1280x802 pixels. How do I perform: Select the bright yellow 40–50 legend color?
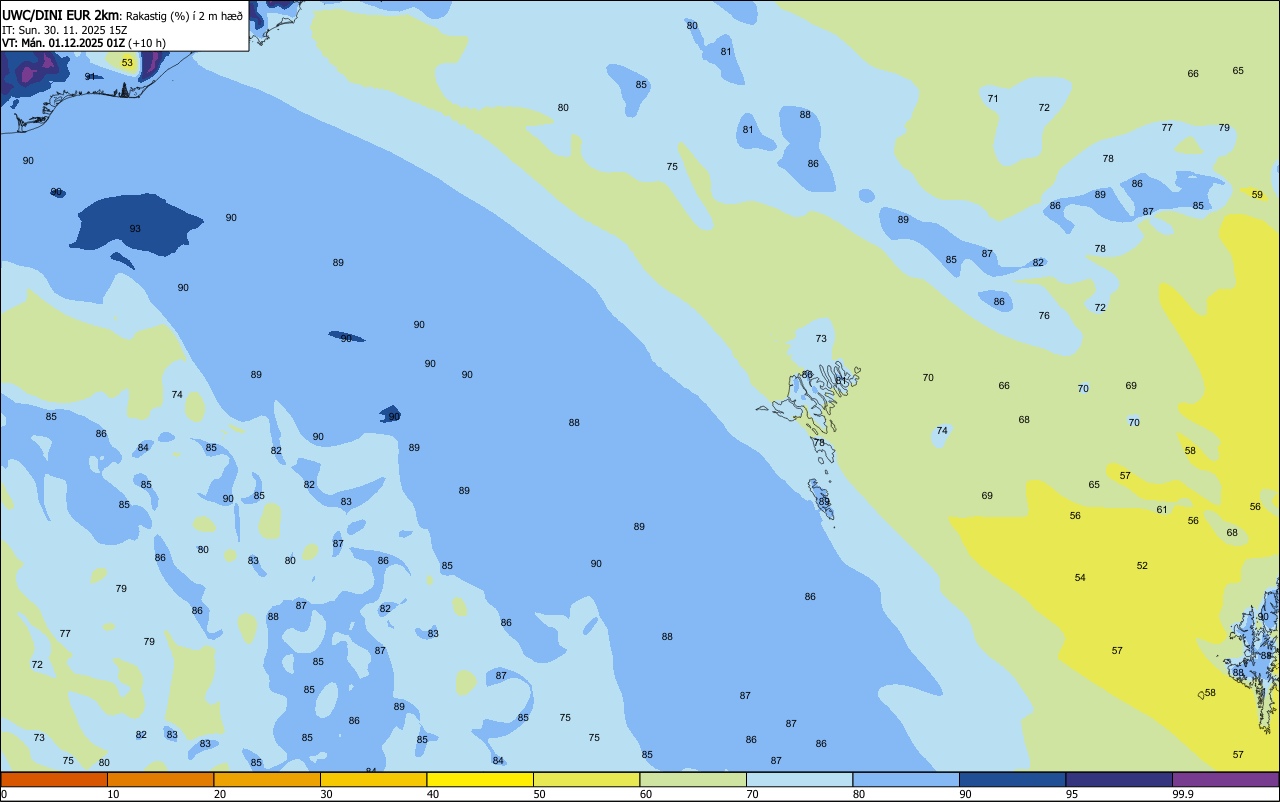coord(480,779)
